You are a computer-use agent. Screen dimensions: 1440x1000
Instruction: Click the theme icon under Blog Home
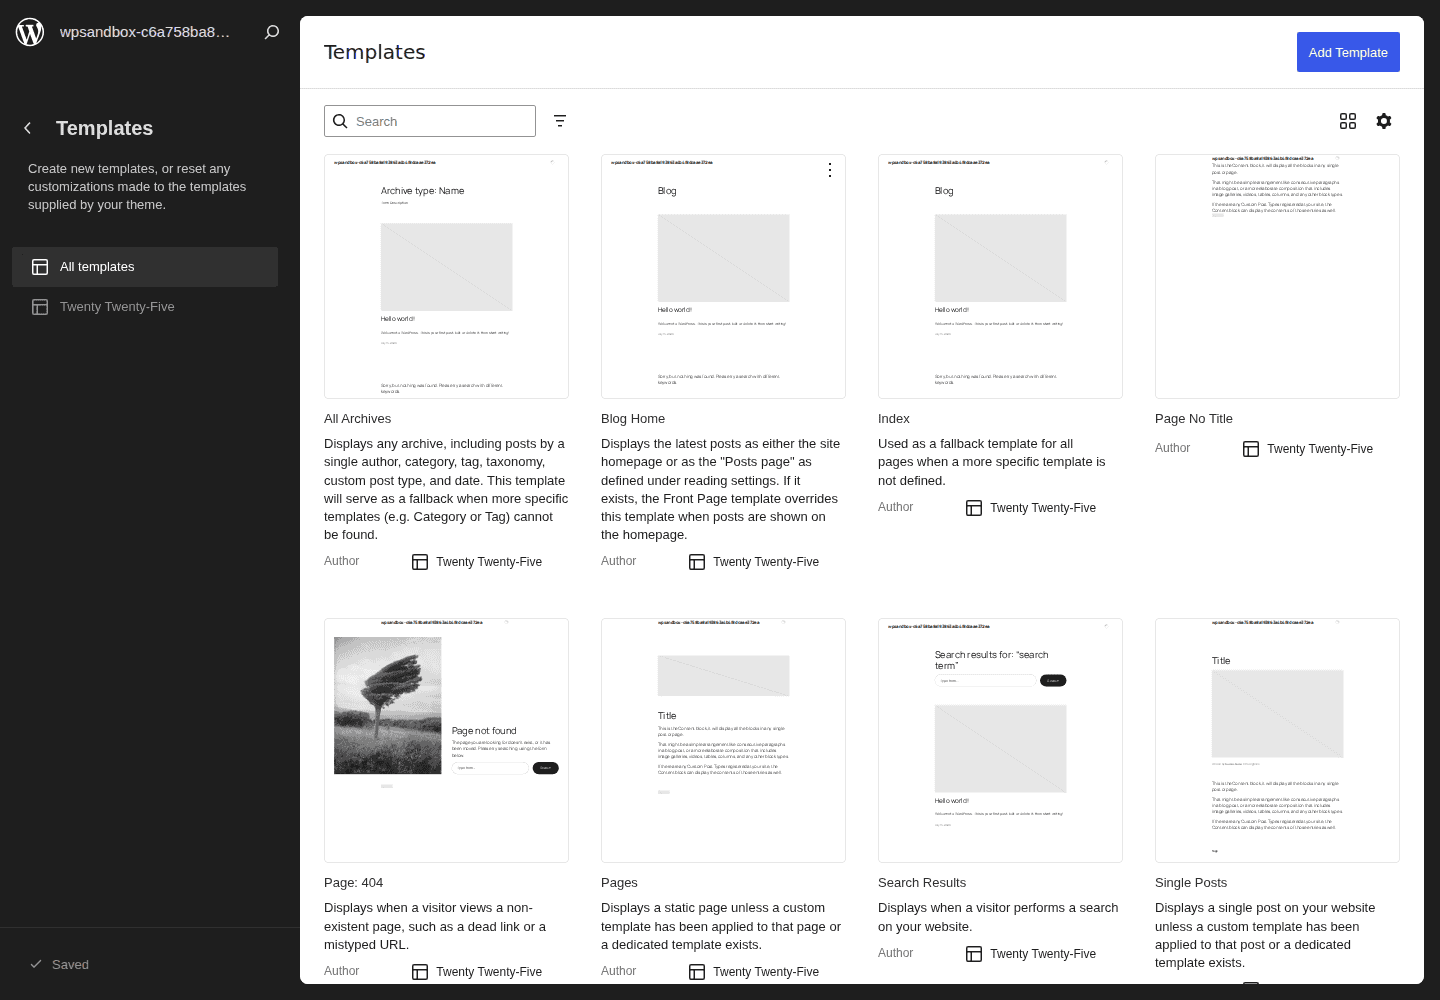coord(697,562)
